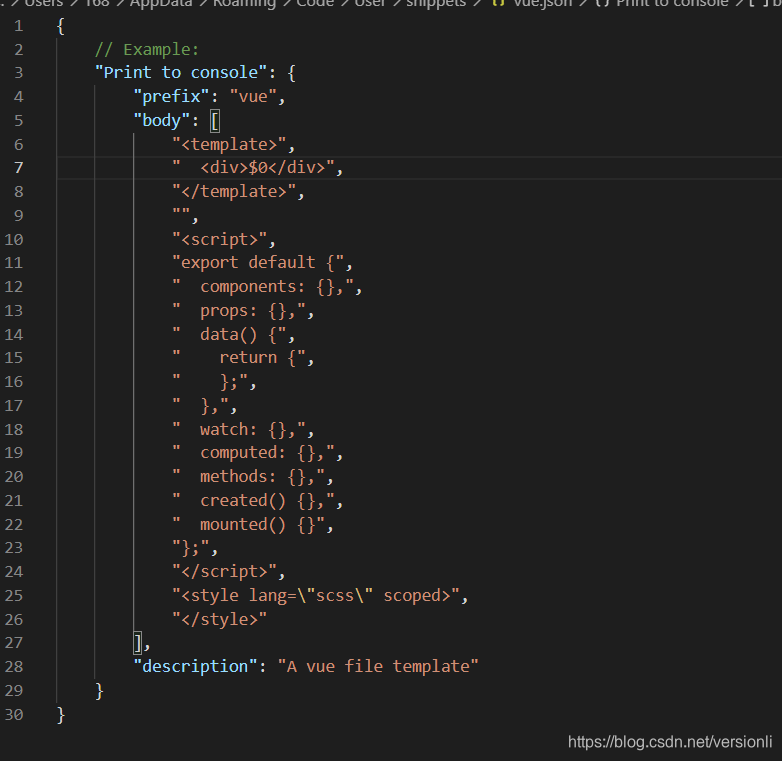Image resolution: width=782 pixels, height=761 pixels.
Task: Click the "vue" prefix value
Action: pyautogui.click(x=253, y=96)
